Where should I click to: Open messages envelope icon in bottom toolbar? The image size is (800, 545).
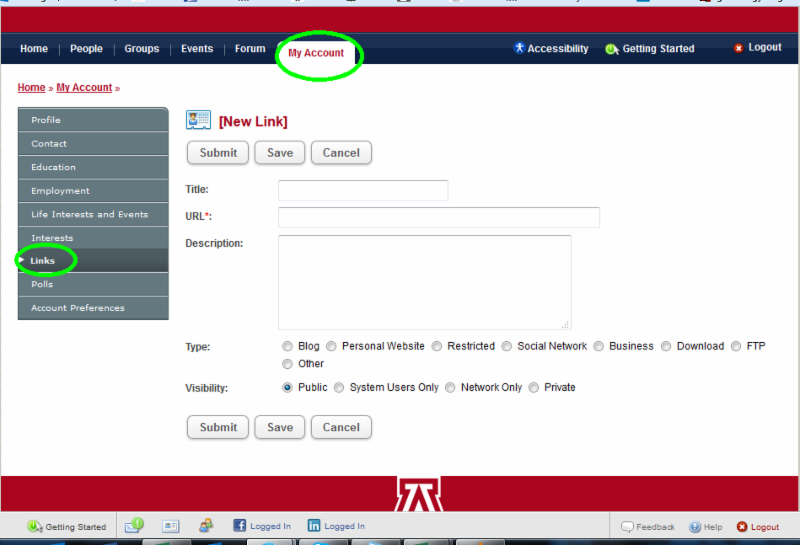tap(134, 525)
